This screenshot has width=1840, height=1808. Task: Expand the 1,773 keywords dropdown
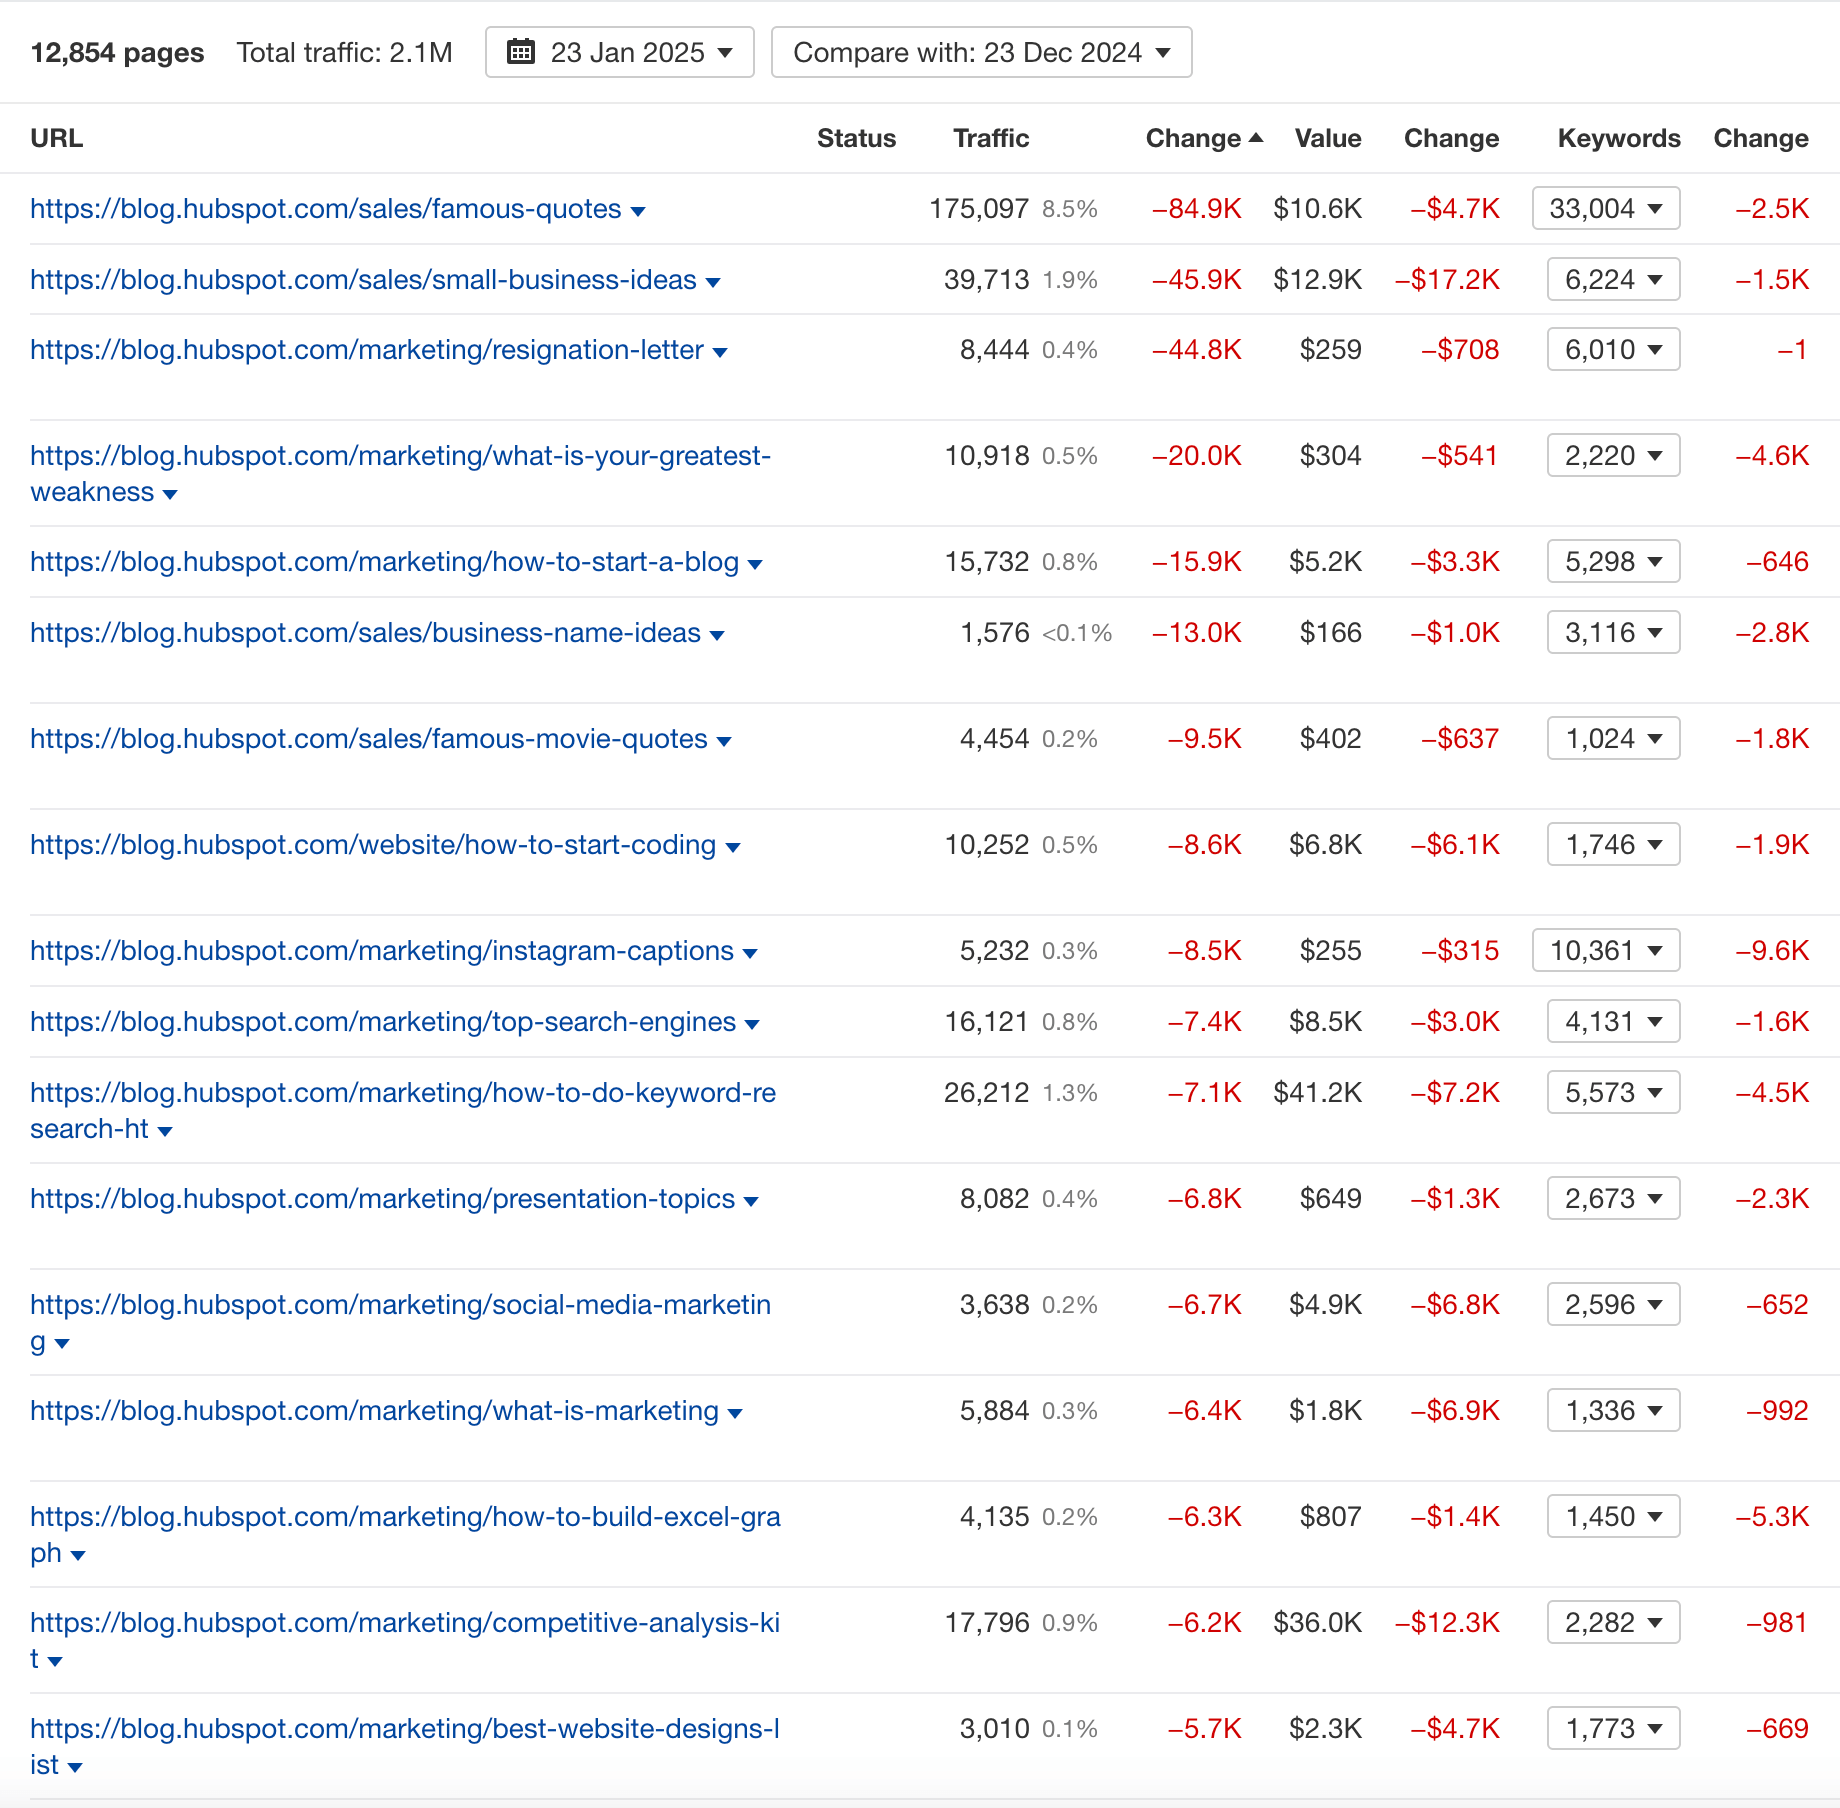click(1613, 1728)
